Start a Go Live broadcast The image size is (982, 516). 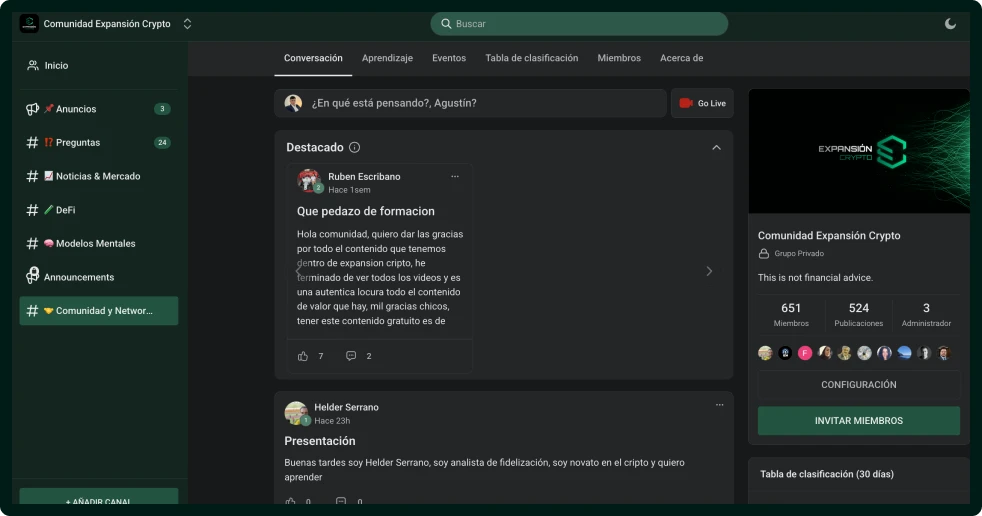pos(702,103)
